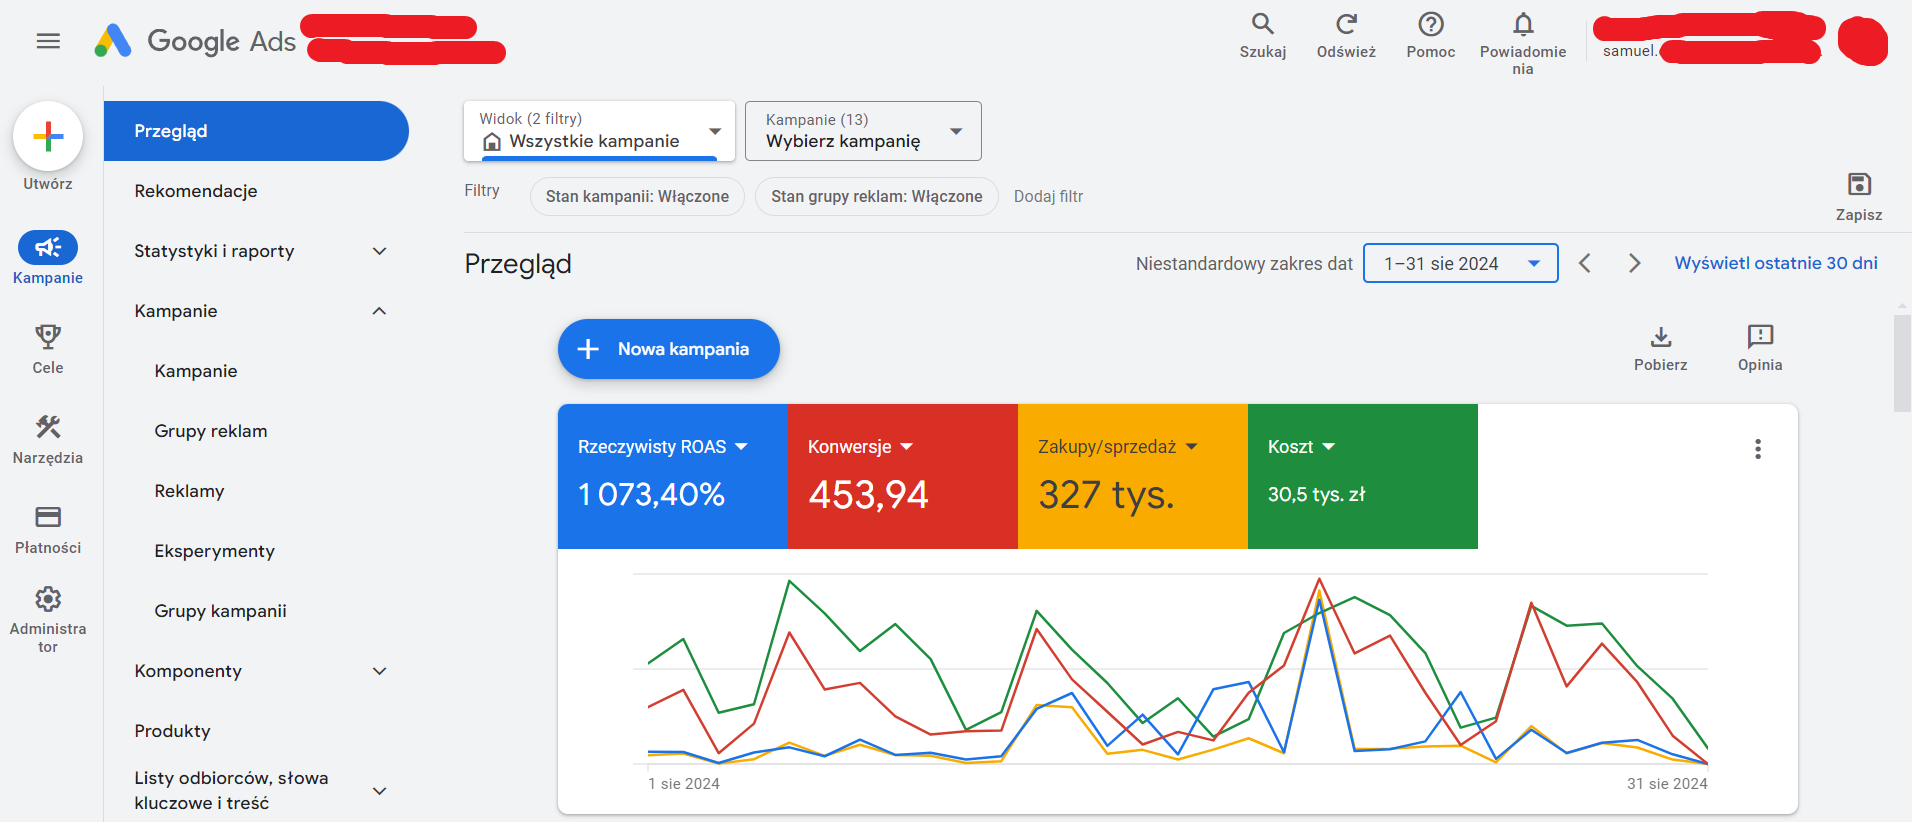This screenshot has height=822, width=1912.
Task: Open the 1–31 sie 2024 date picker
Action: (1461, 263)
